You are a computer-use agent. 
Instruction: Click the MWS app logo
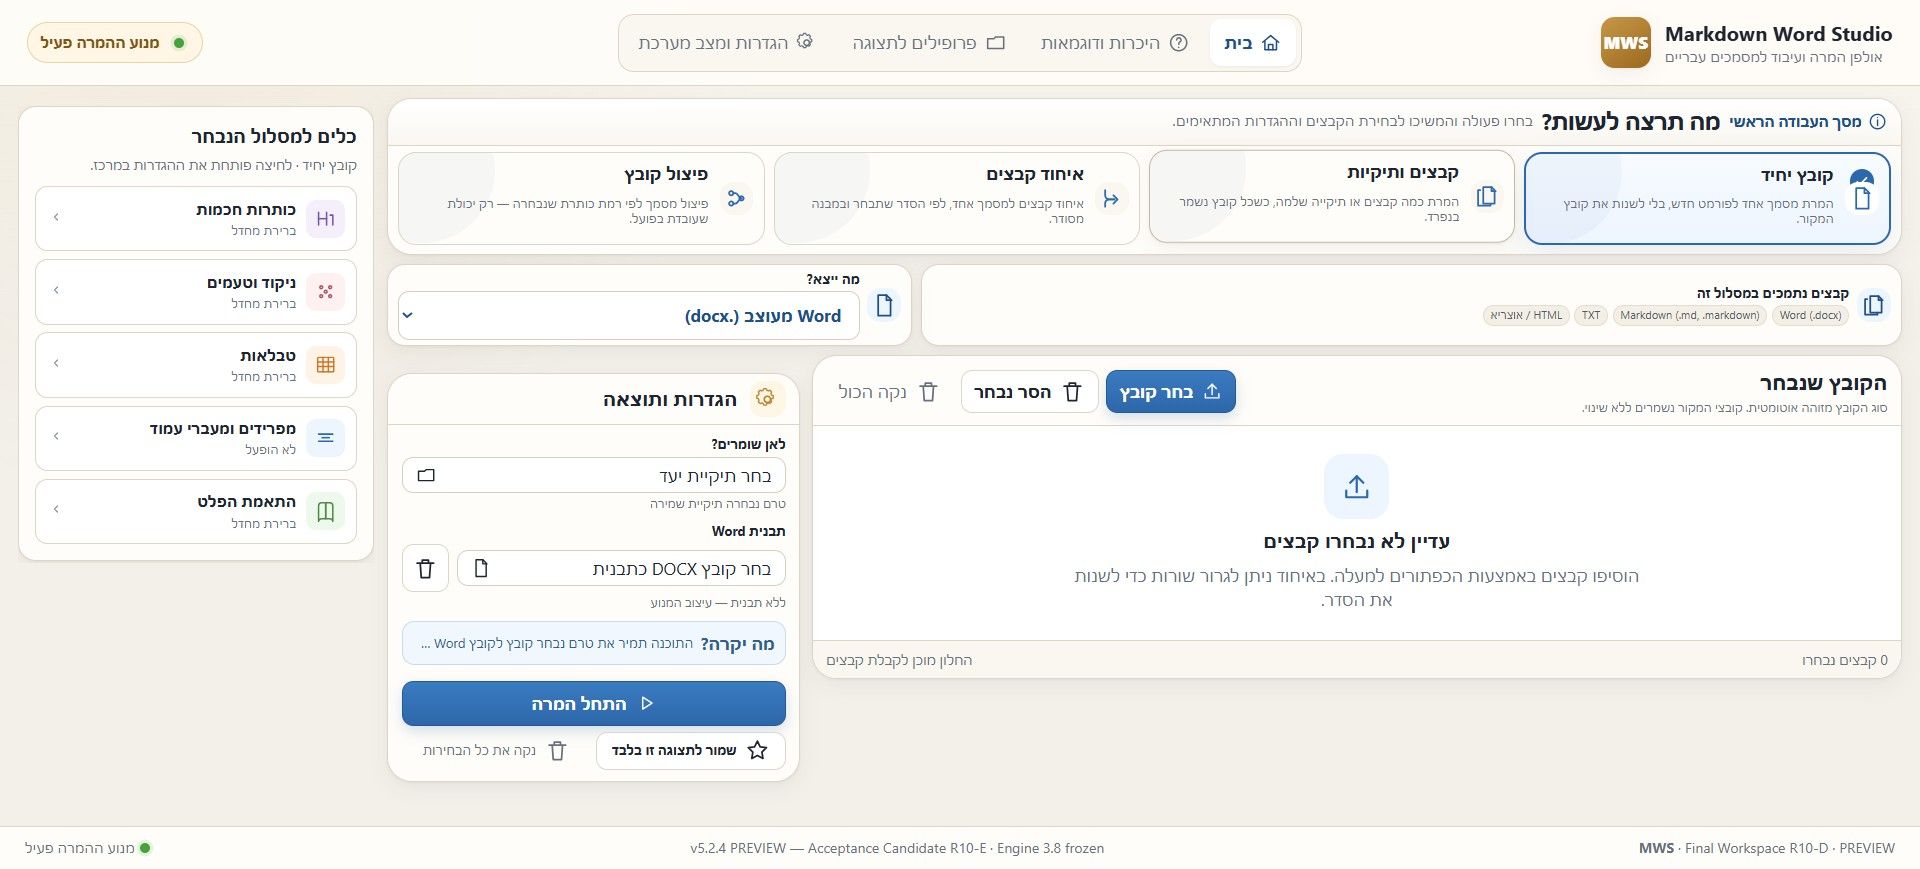pyautogui.click(x=1625, y=43)
